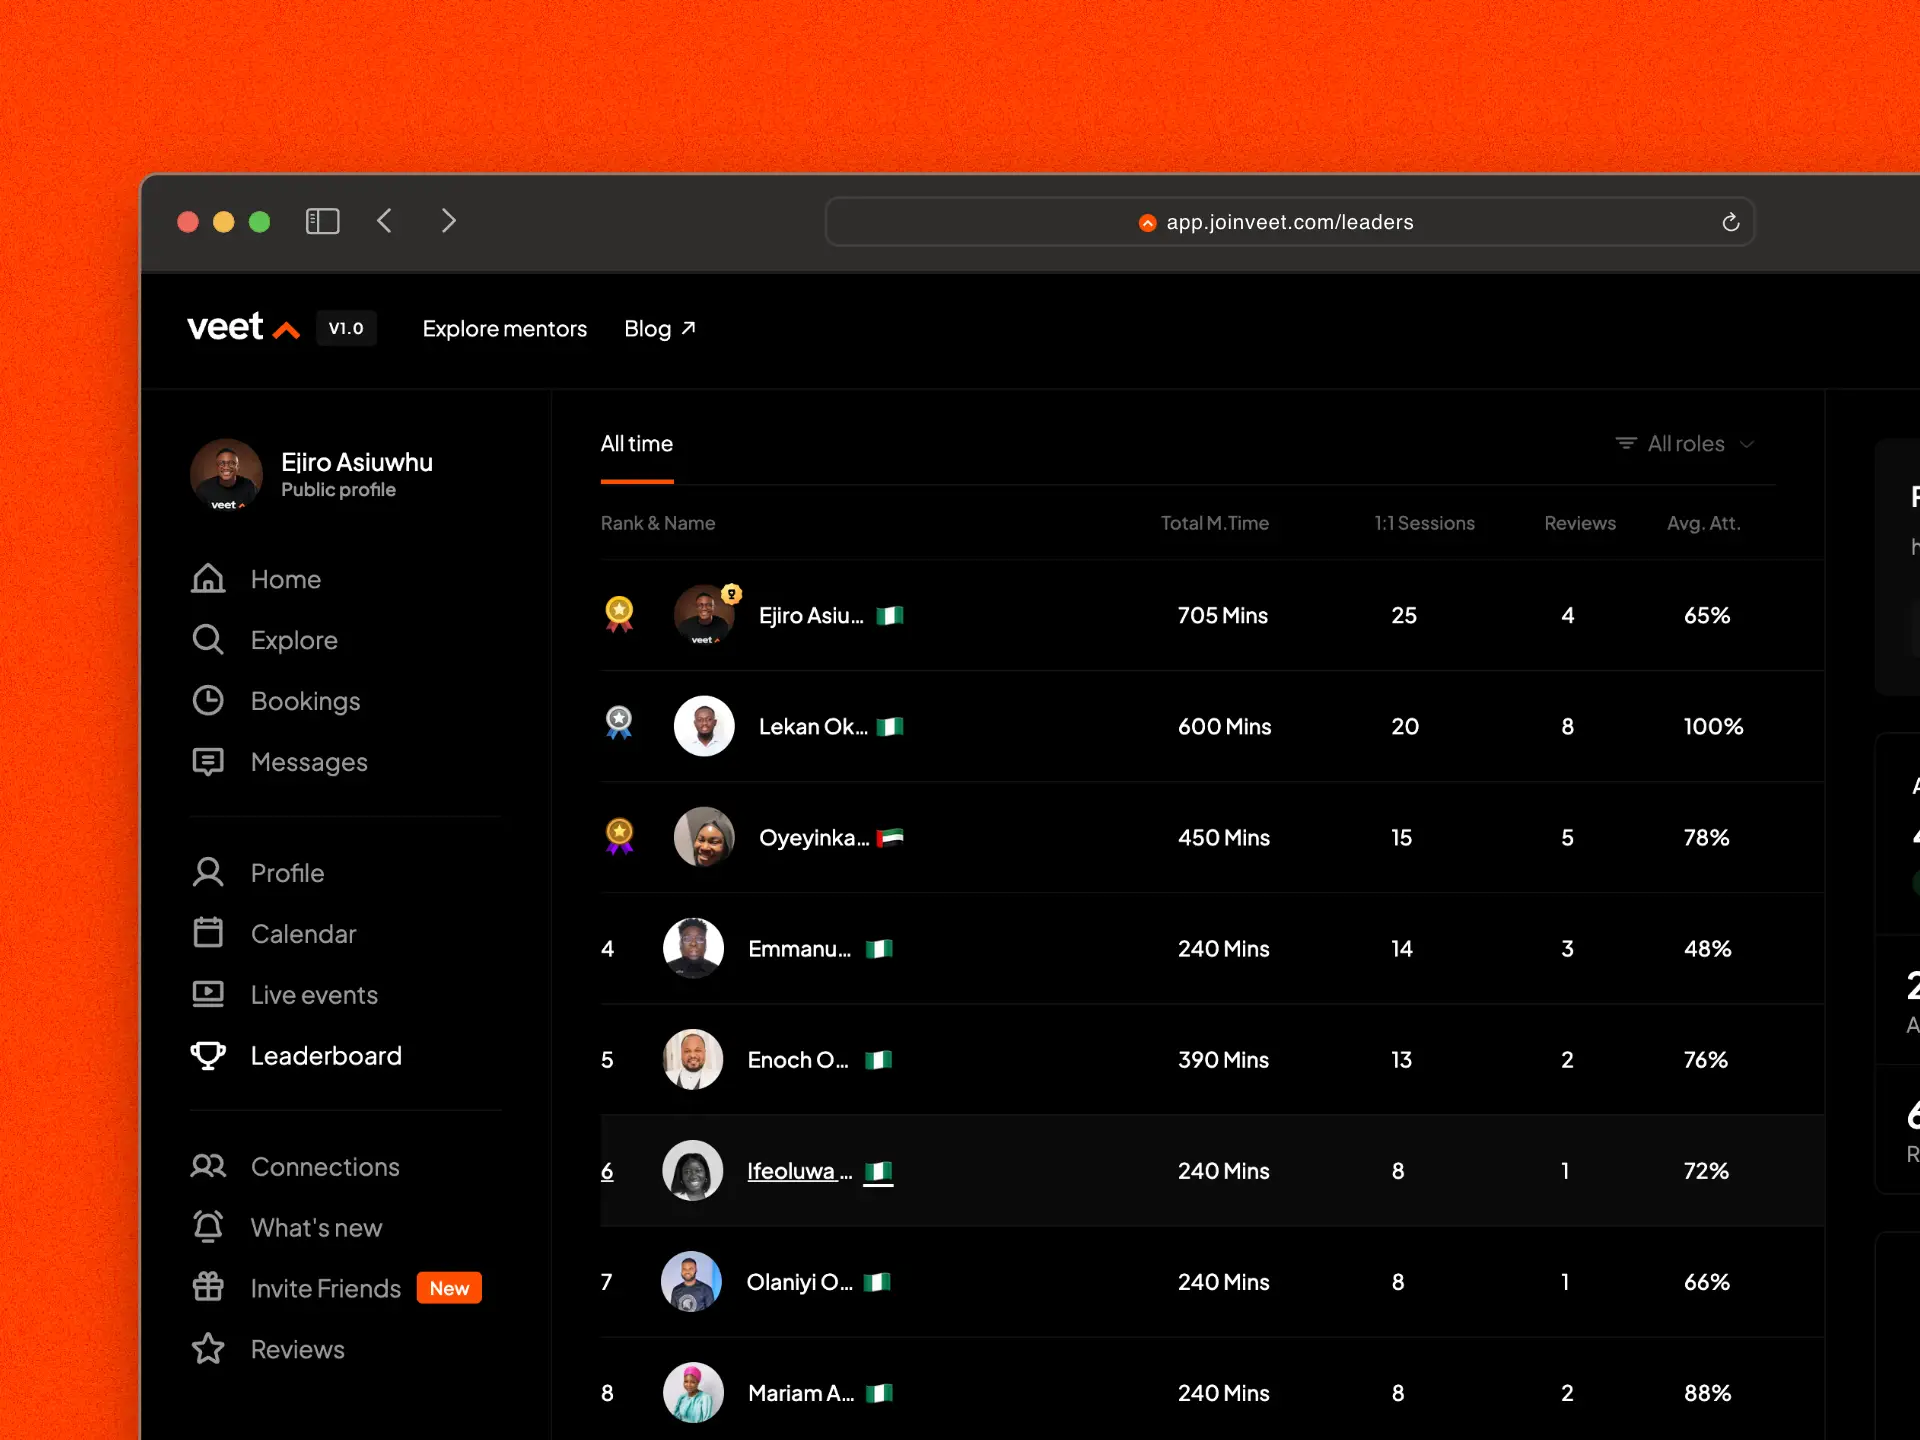
Task: Click the Home house icon in sidebar
Action: [208, 579]
